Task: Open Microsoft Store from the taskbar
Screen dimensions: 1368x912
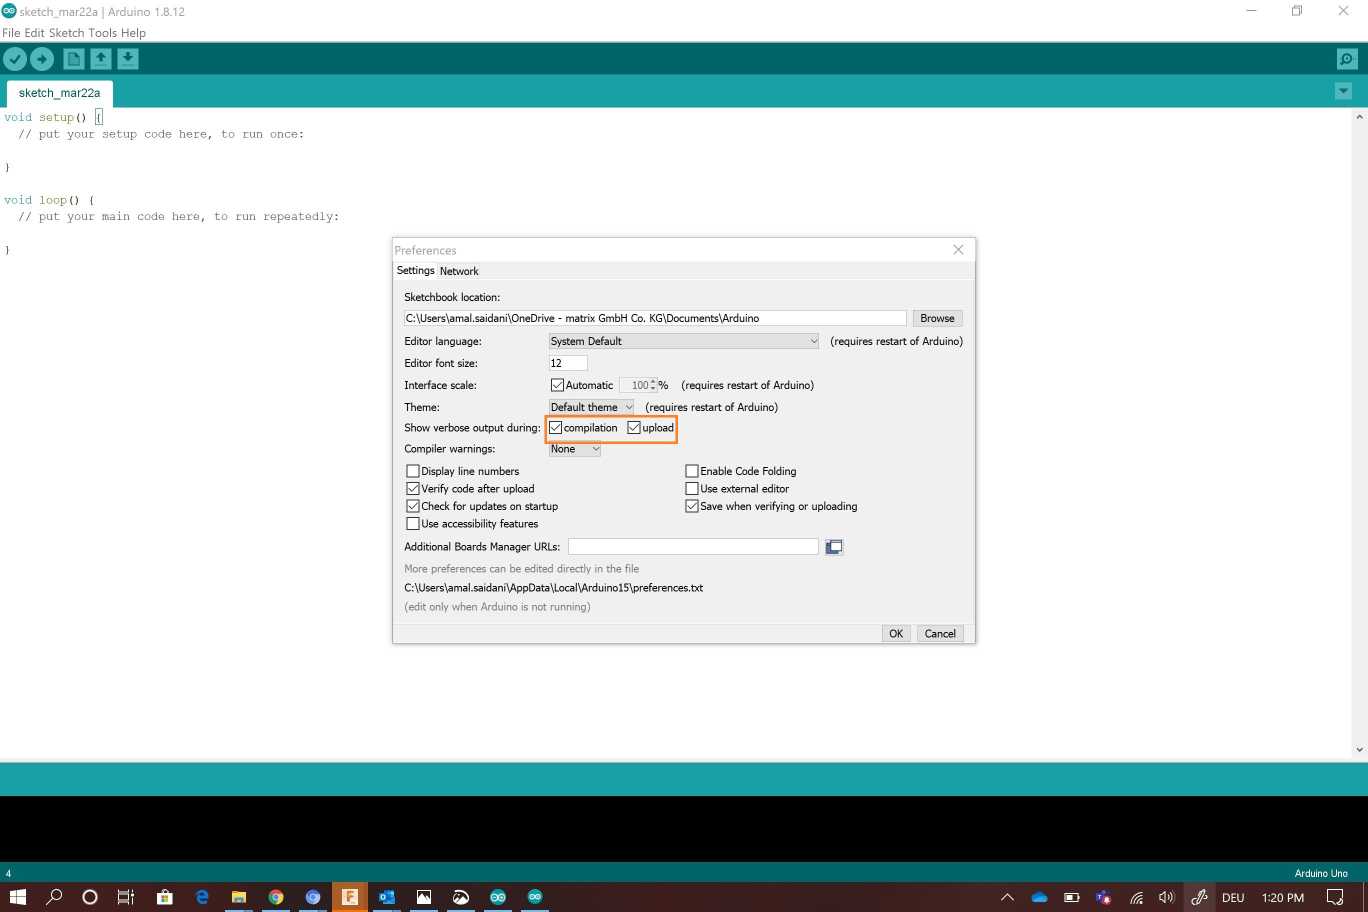Action: [165, 897]
